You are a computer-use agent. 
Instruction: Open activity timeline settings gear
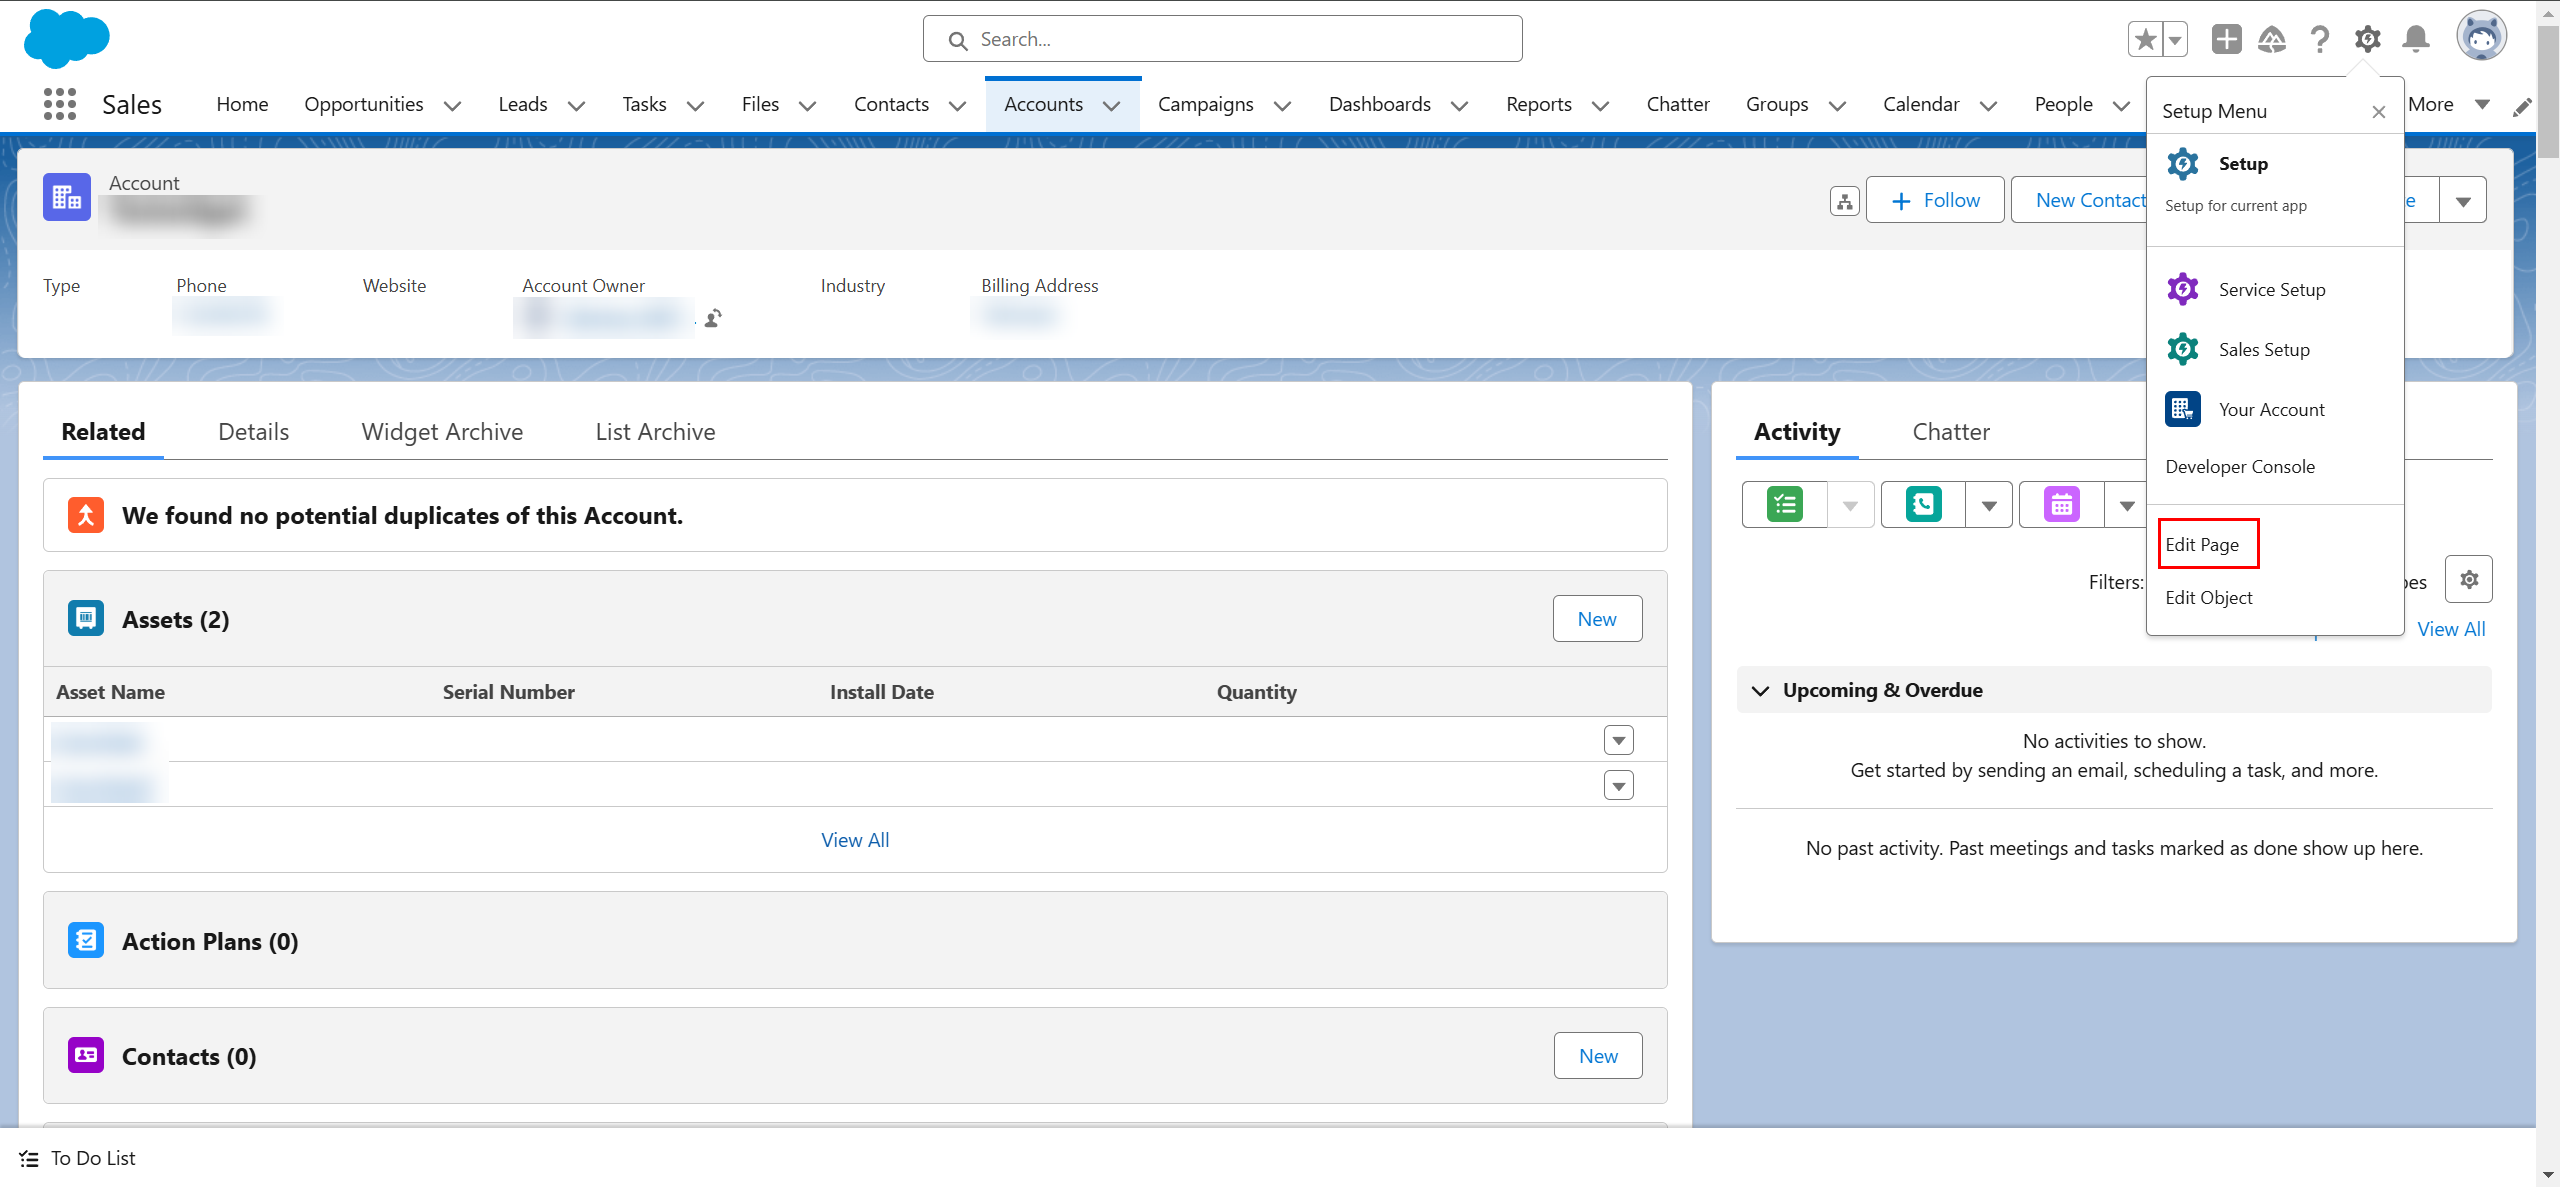[x=2468, y=580]
